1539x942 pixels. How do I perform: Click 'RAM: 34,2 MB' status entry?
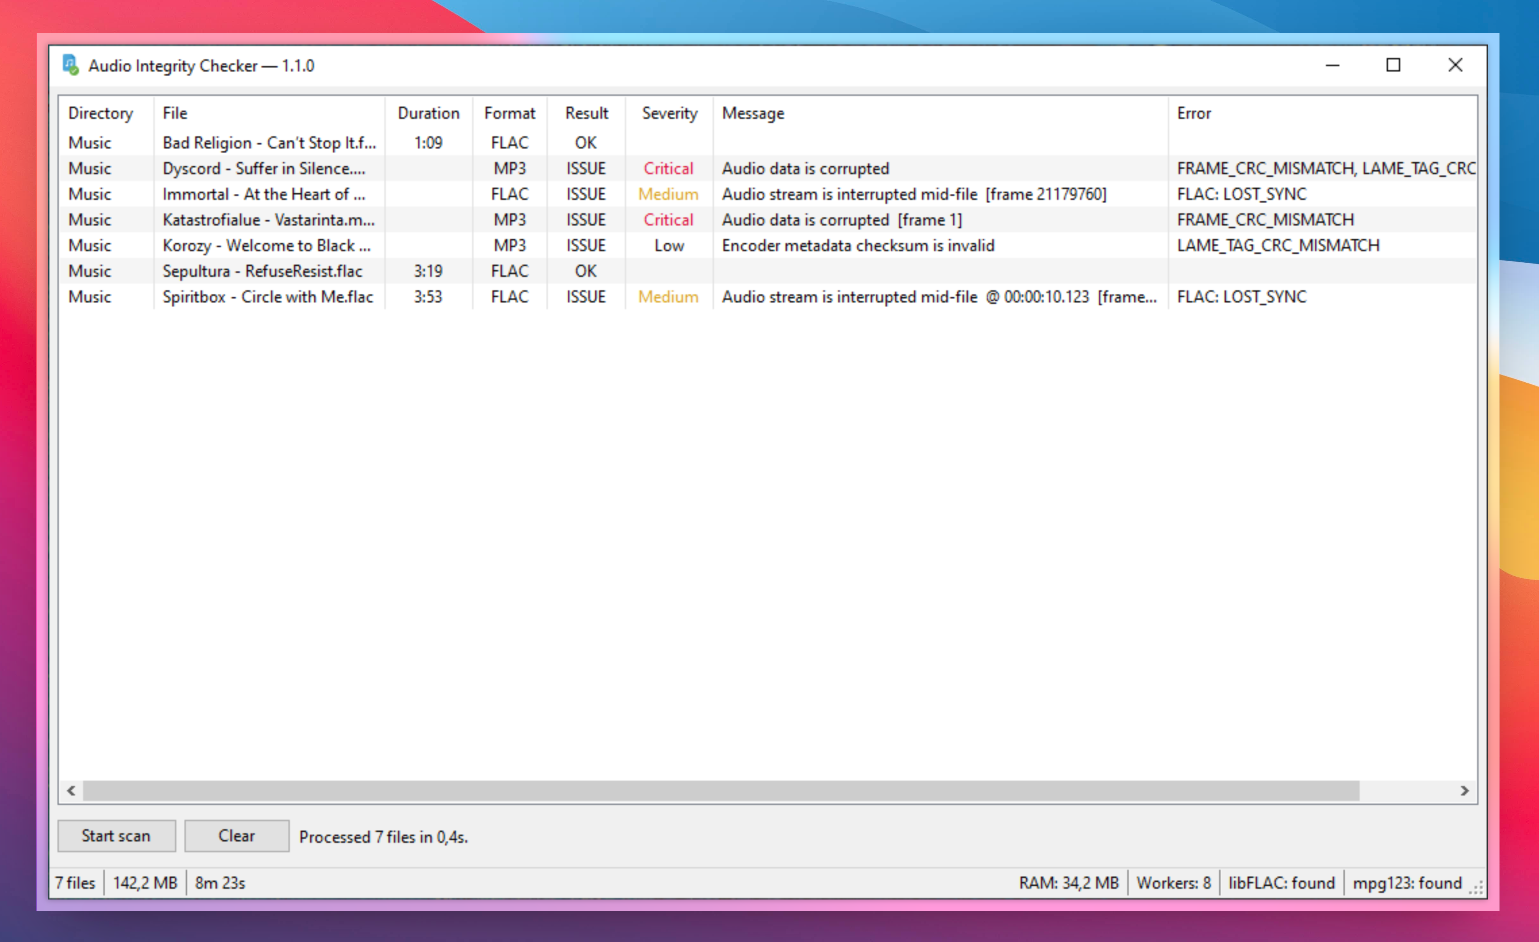[x=1069, y=883]
